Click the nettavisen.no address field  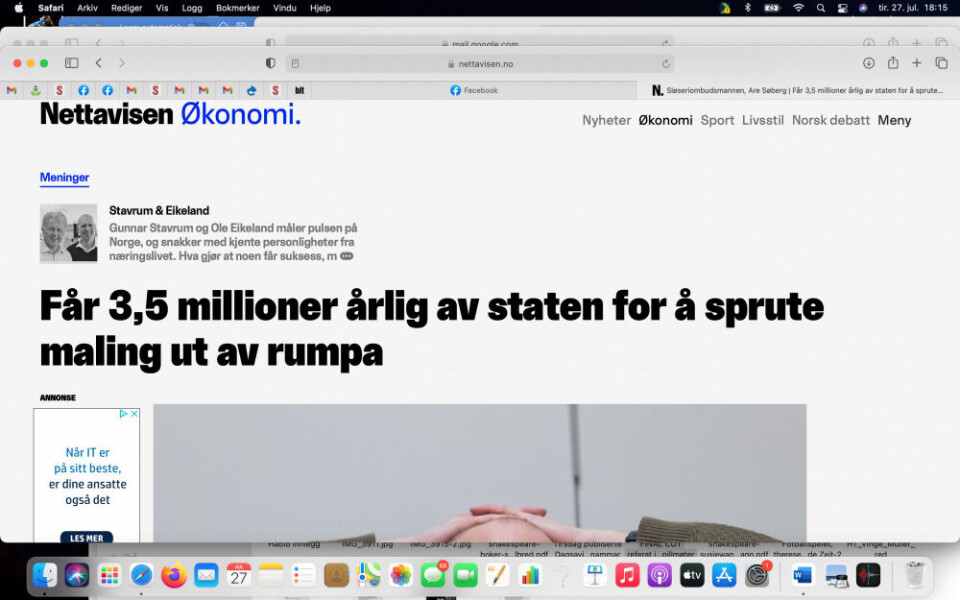[480, 63]
